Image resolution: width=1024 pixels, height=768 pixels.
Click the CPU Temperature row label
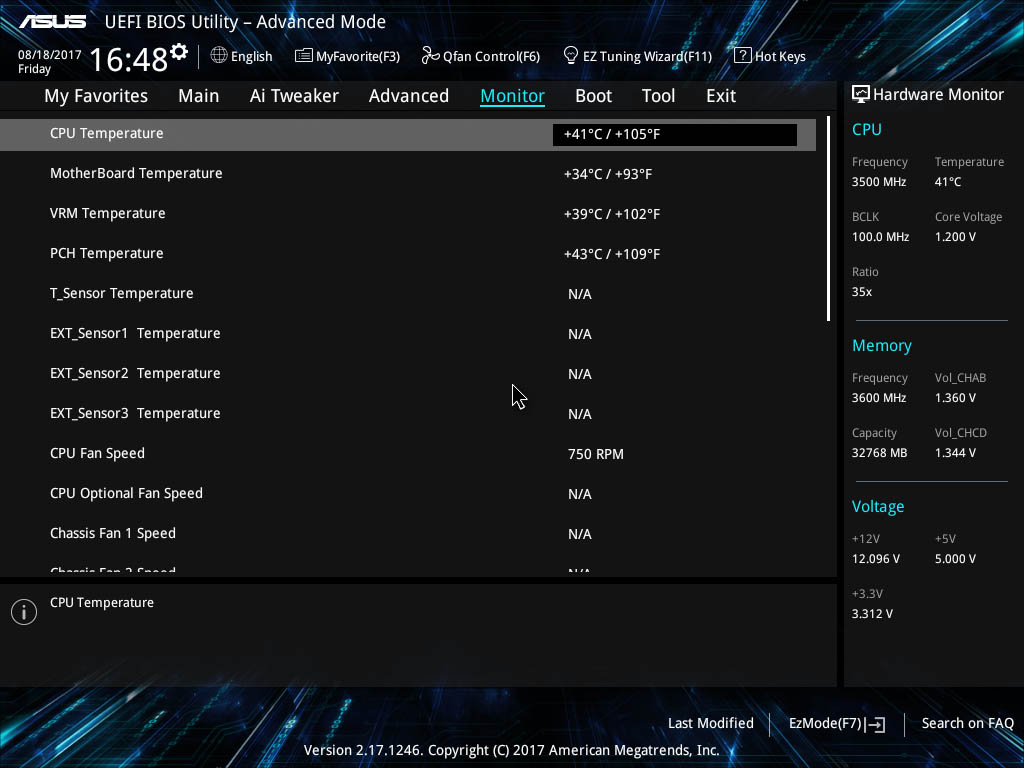pyautogui.click(x=106, y=133)
